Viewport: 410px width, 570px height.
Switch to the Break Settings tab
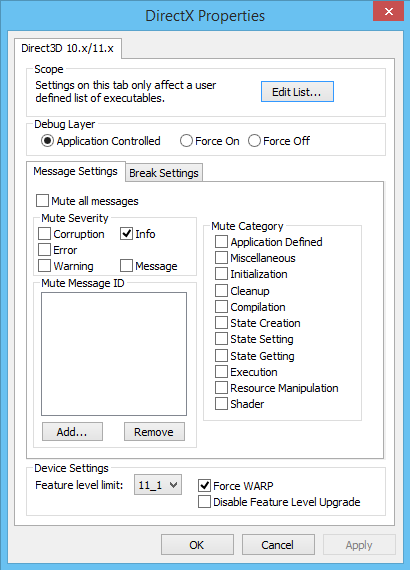[164, 173]
